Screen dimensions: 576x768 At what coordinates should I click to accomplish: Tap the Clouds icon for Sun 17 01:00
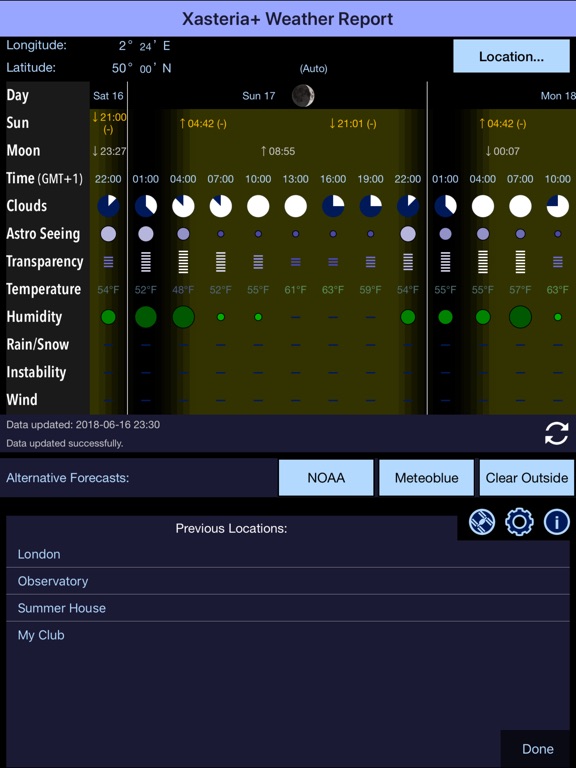(x=146, y=206)
